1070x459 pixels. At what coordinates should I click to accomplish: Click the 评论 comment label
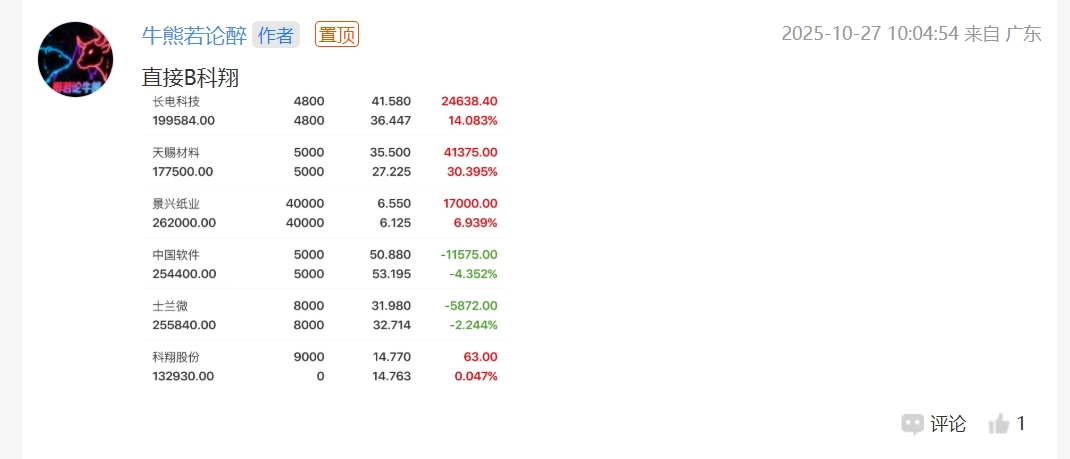pos(948,424)
